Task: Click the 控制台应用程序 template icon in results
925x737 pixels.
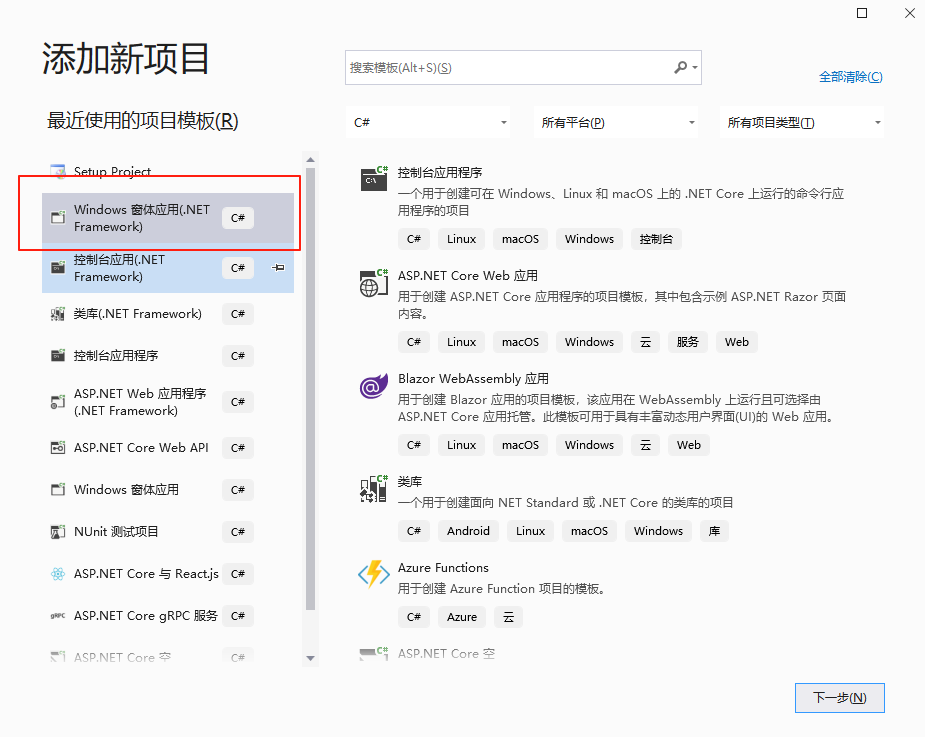Action: (374, 178)
